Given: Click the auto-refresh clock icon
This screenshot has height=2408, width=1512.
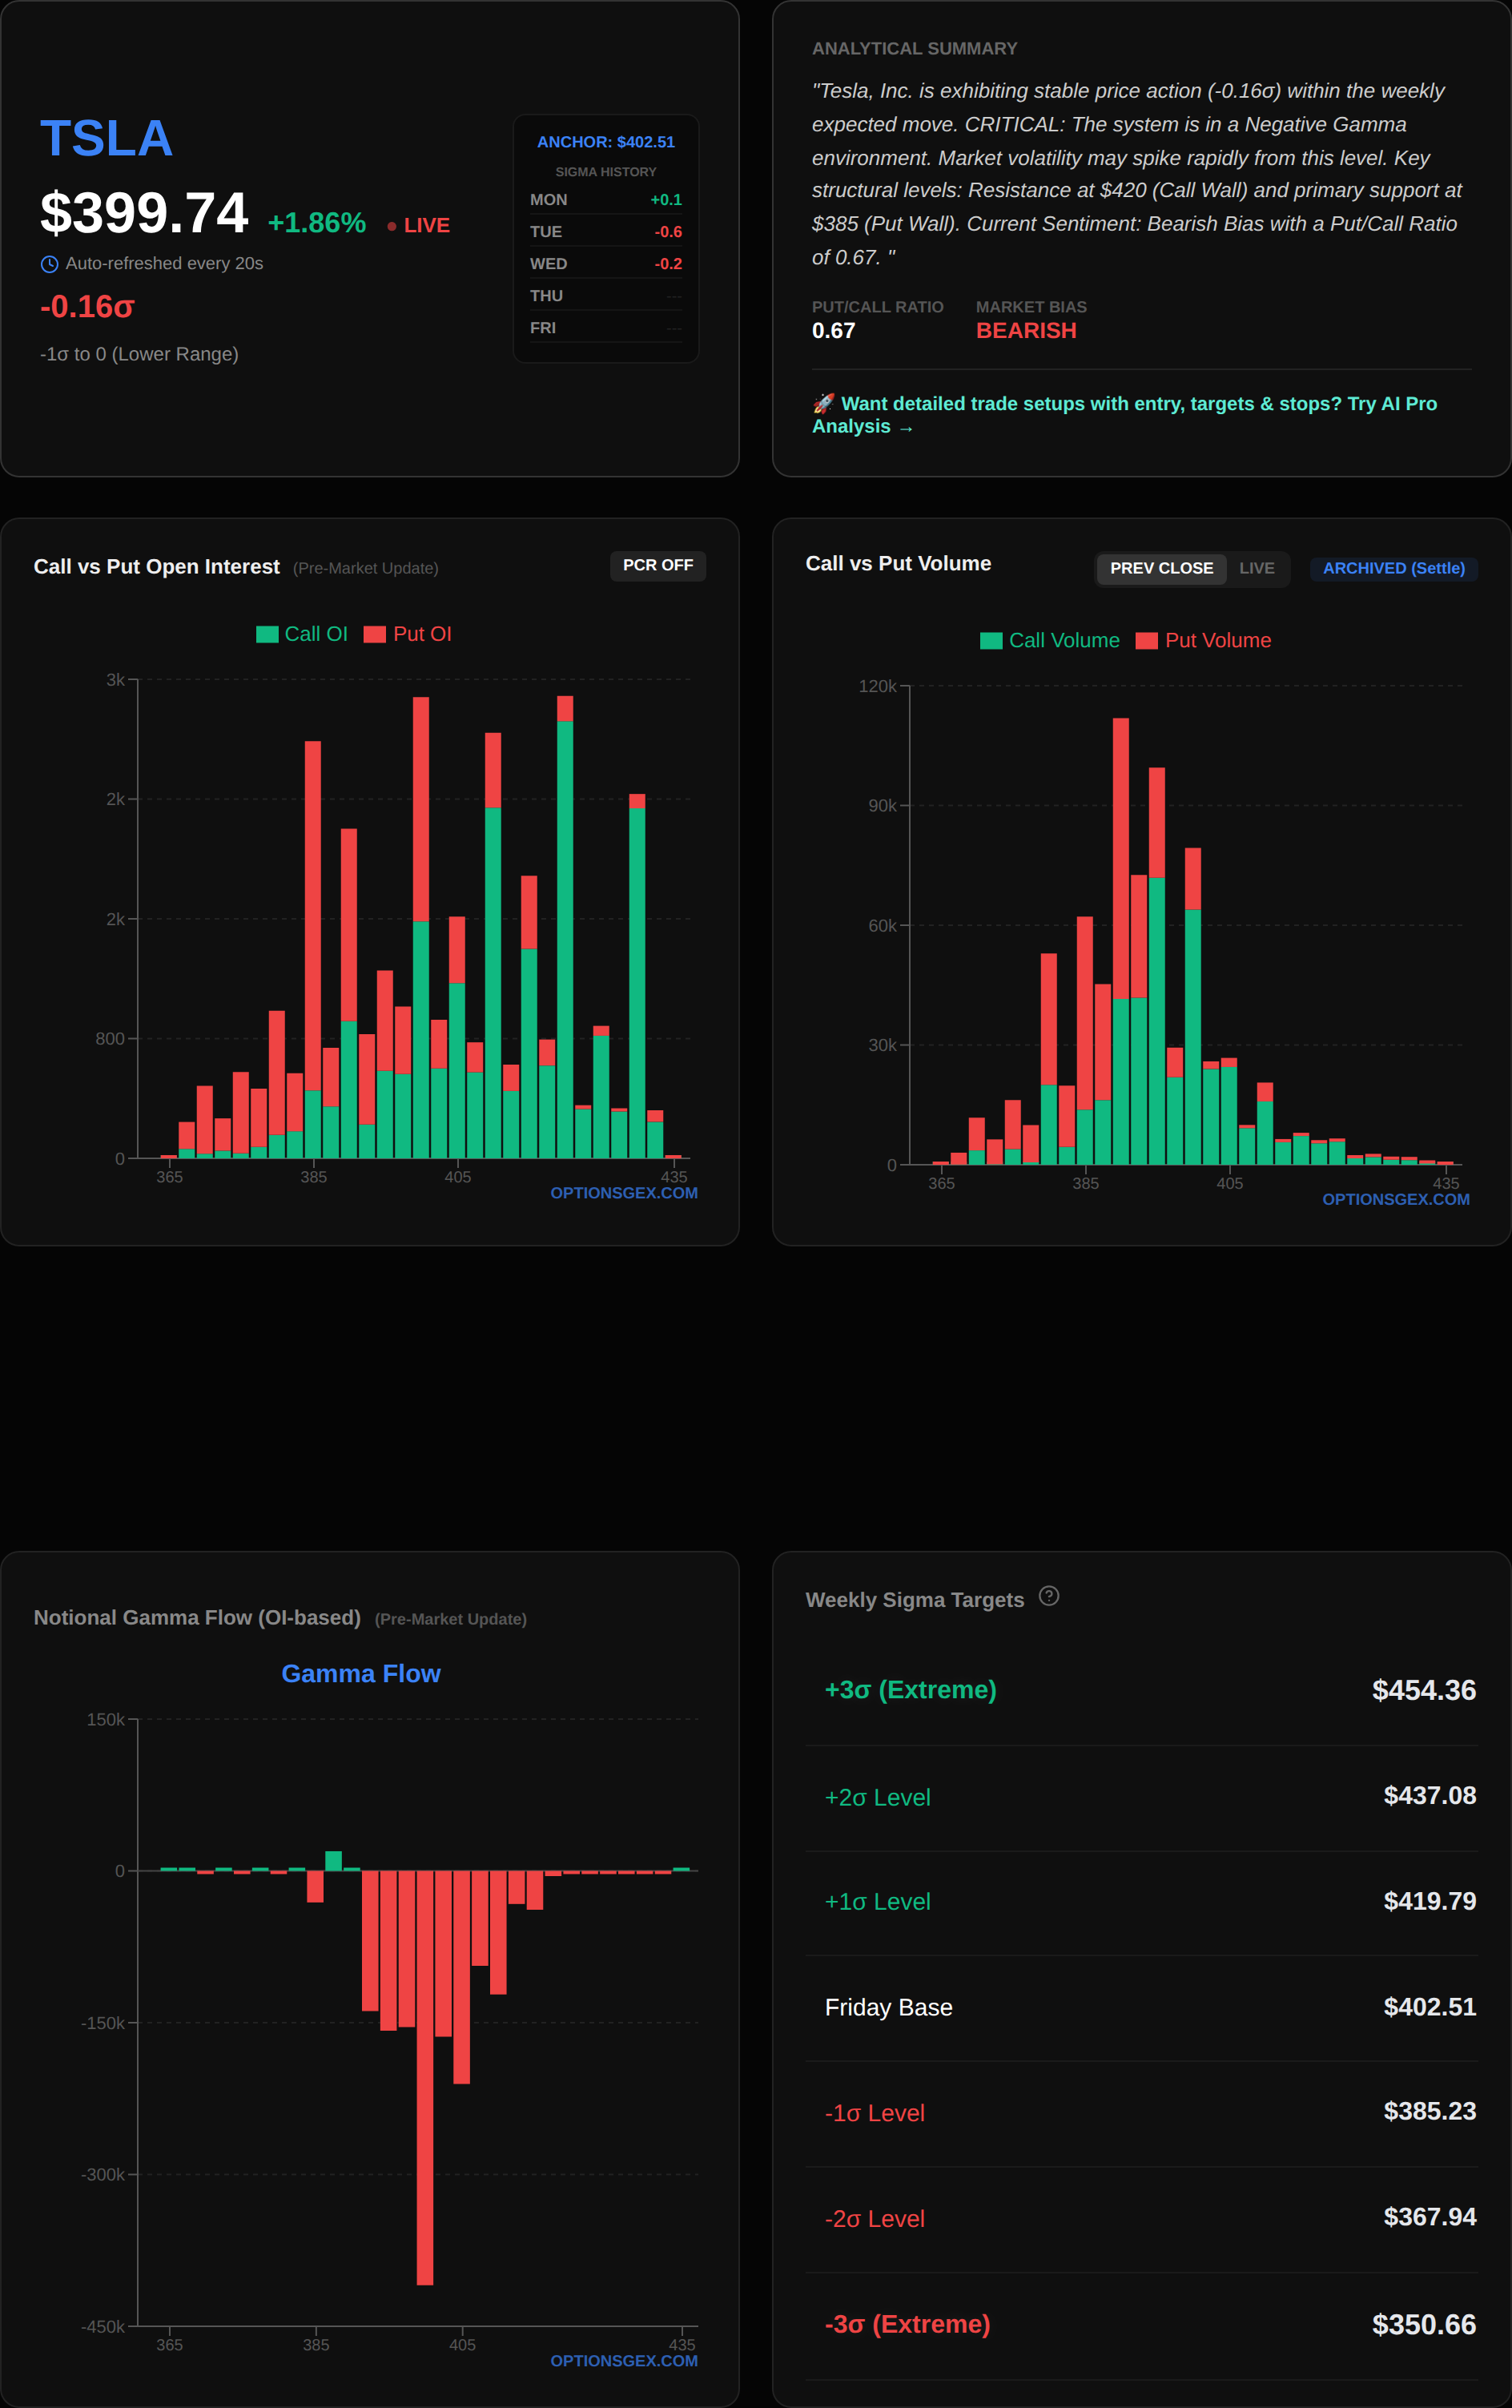Looking at the screenshot, I should [49, 264].
